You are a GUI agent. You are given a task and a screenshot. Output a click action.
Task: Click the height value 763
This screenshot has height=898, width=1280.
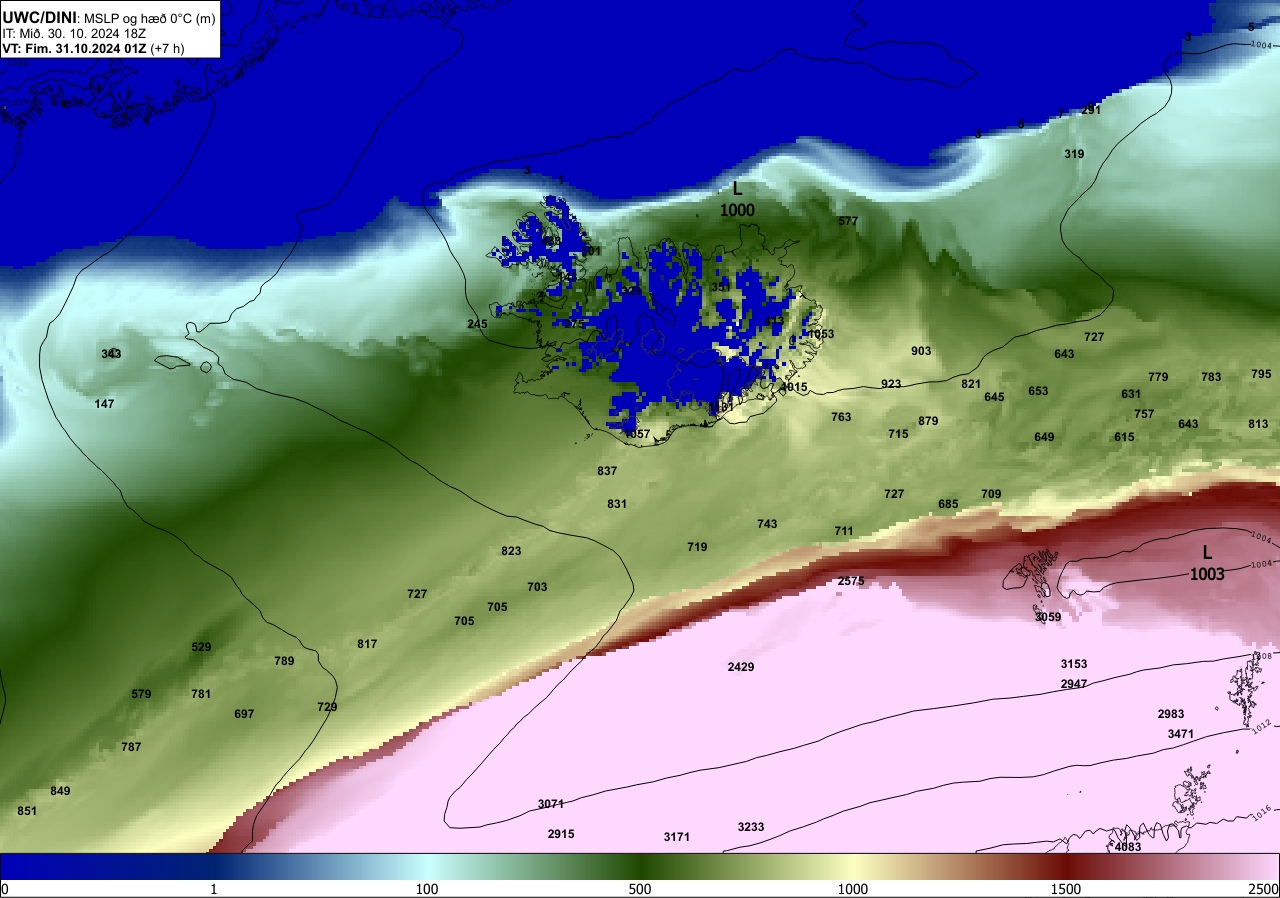pos(841,417)
